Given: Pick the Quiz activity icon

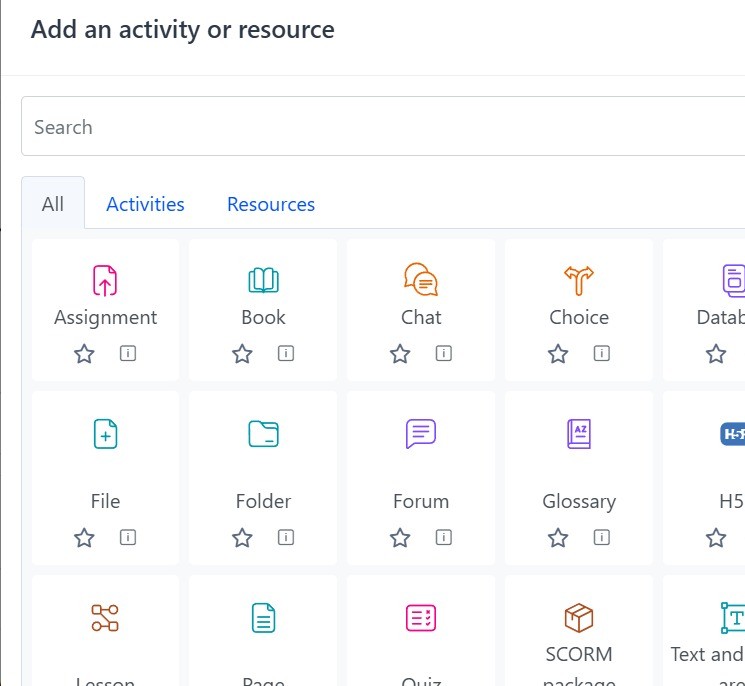Looking at the screenshot, I should click(421, 618).
